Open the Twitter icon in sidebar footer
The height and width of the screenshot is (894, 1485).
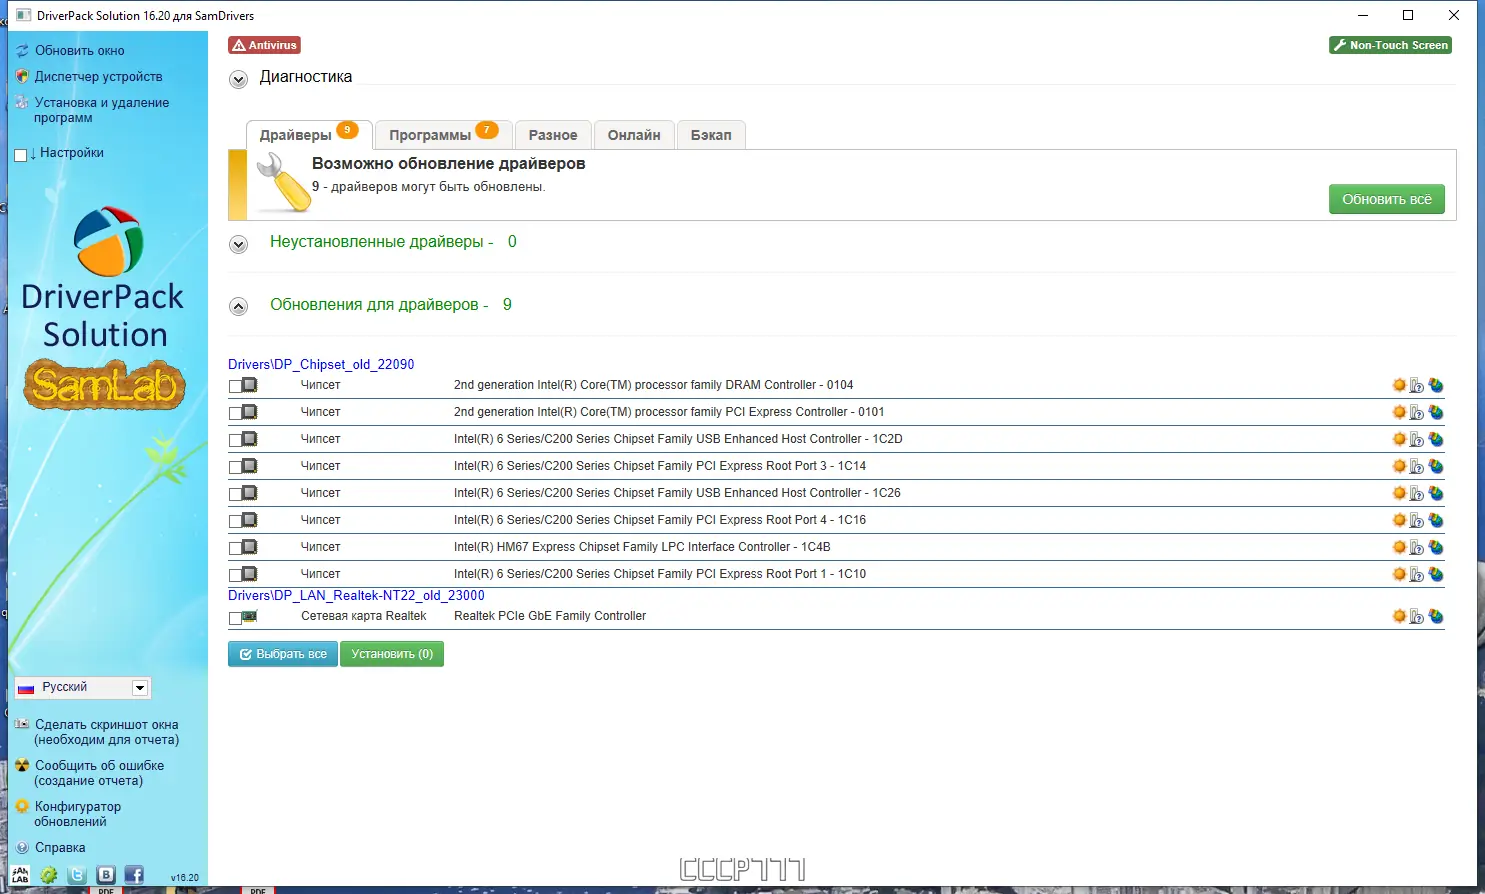pos(77,875)
